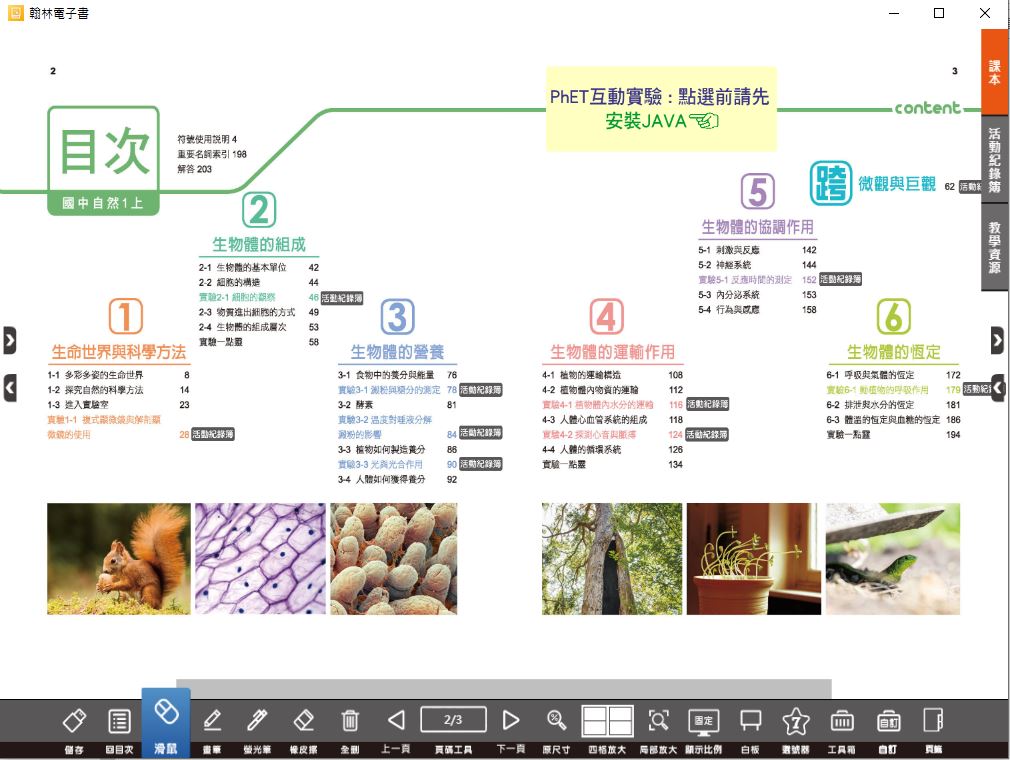Image resolution: width=1010 pixels, height=760 pixels.
Task: Click the horizontal scrollbar above the toolbar
Action: coord(504,689)
